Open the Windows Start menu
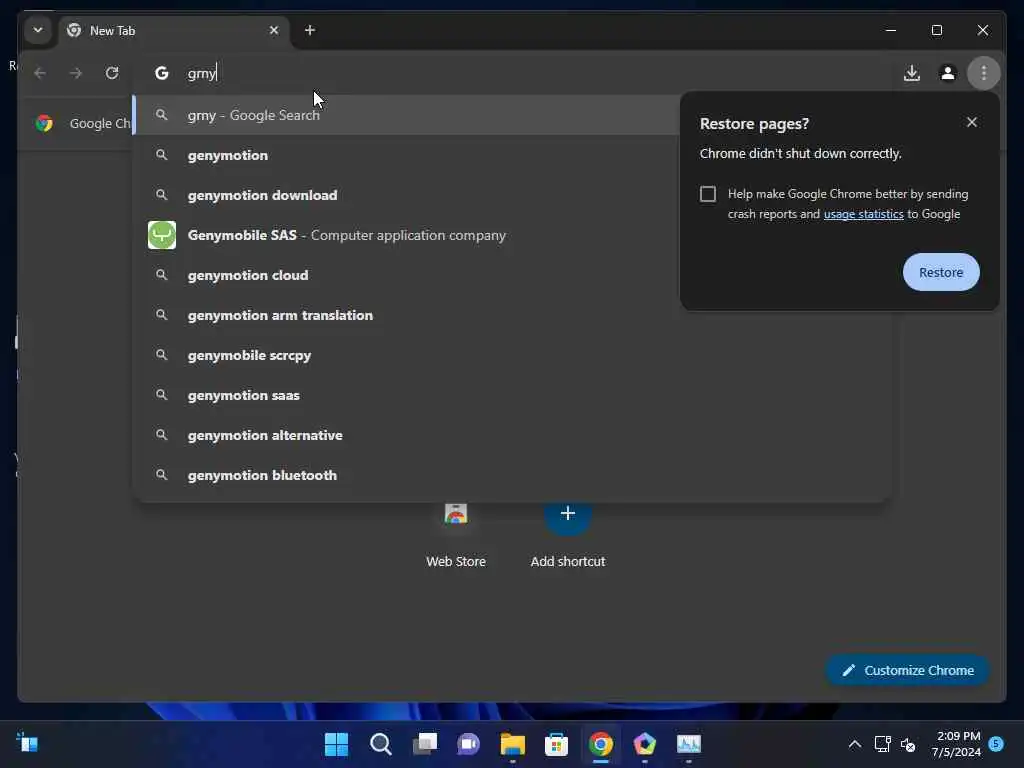Viewport: 1024px width, 768px height. 336,744
